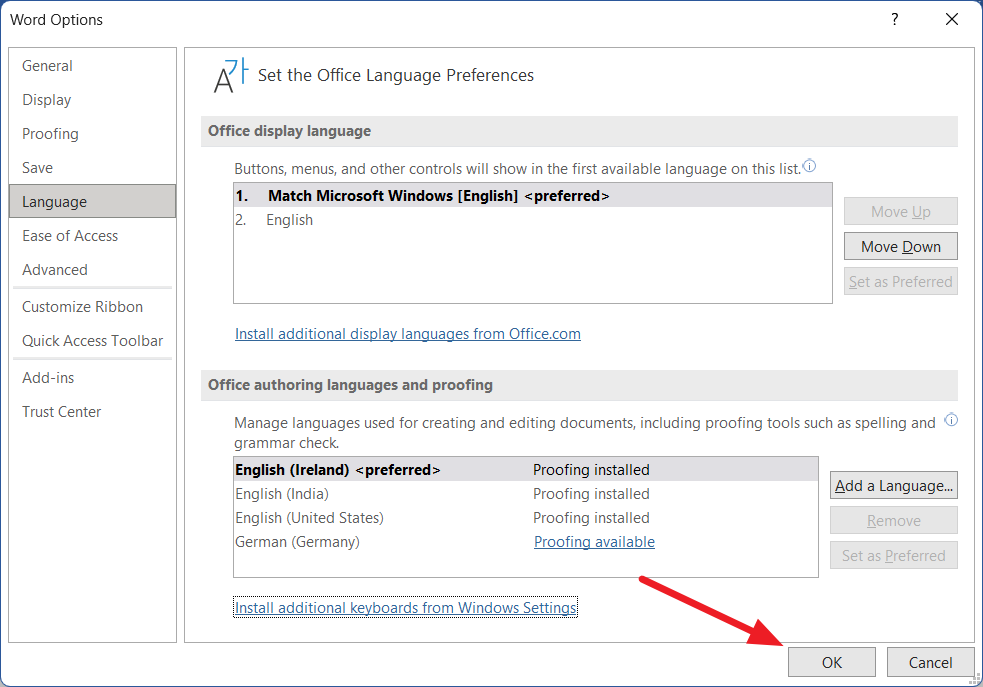The width and height of the screenshot is (983, 687).
Task: Click Add a Language
Action: (893, 485)
